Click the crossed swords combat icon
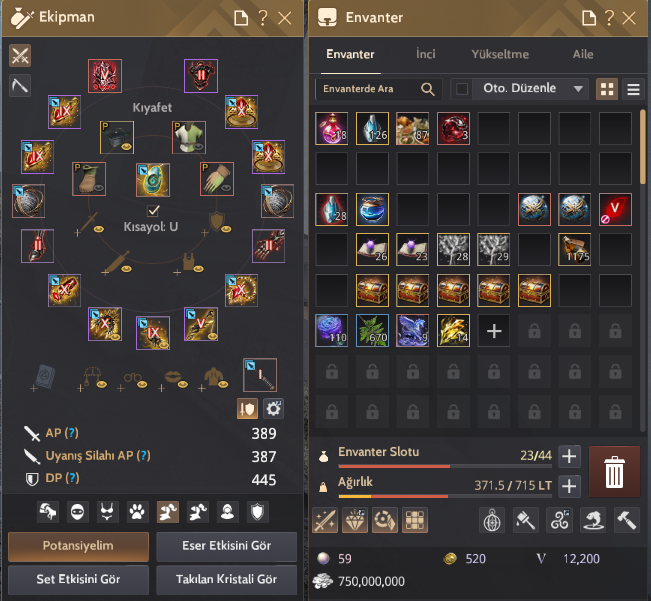 pos(20,56)
